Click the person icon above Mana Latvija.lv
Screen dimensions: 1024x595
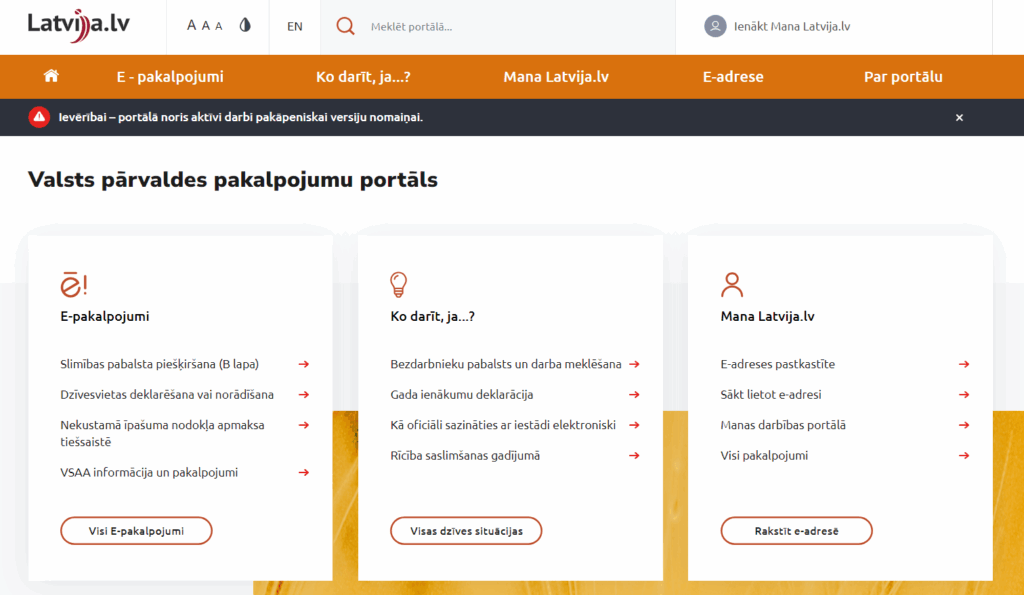(x=731, y=285)
